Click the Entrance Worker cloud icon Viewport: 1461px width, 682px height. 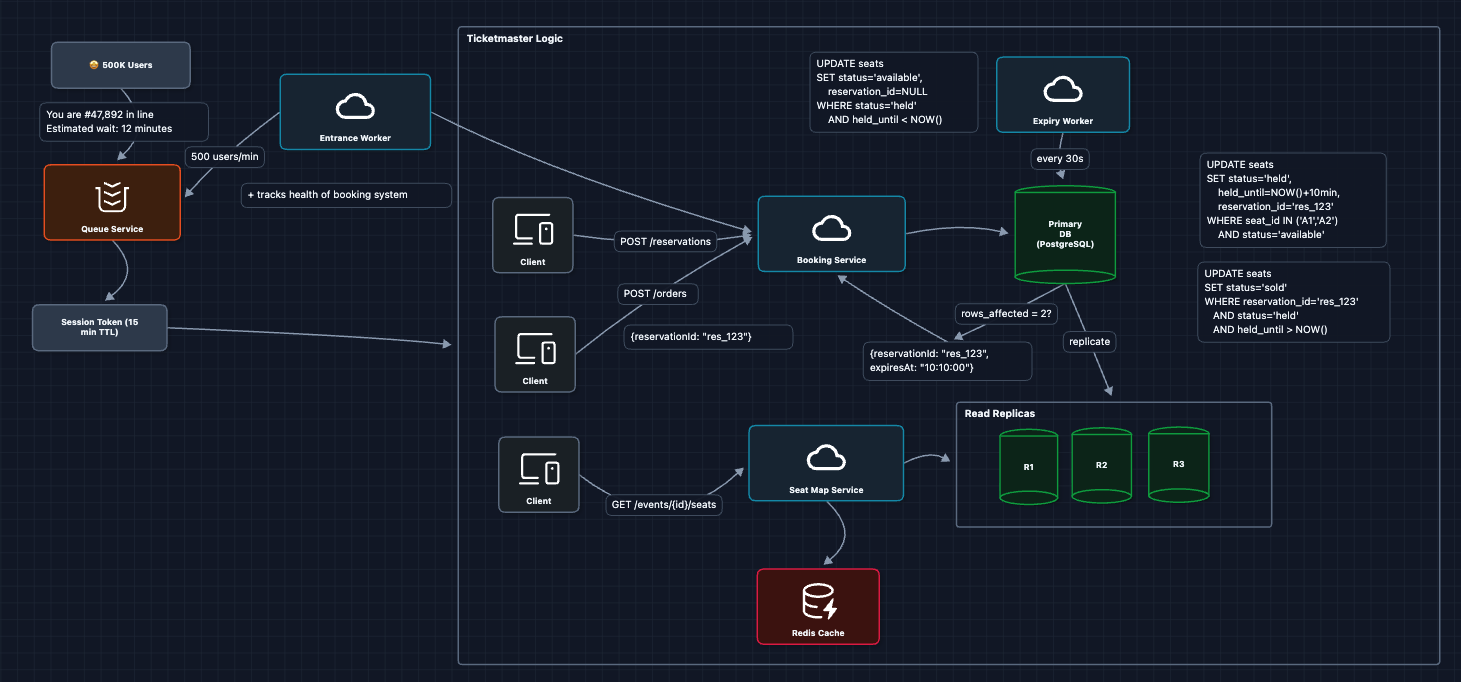(x=355, y=105)
